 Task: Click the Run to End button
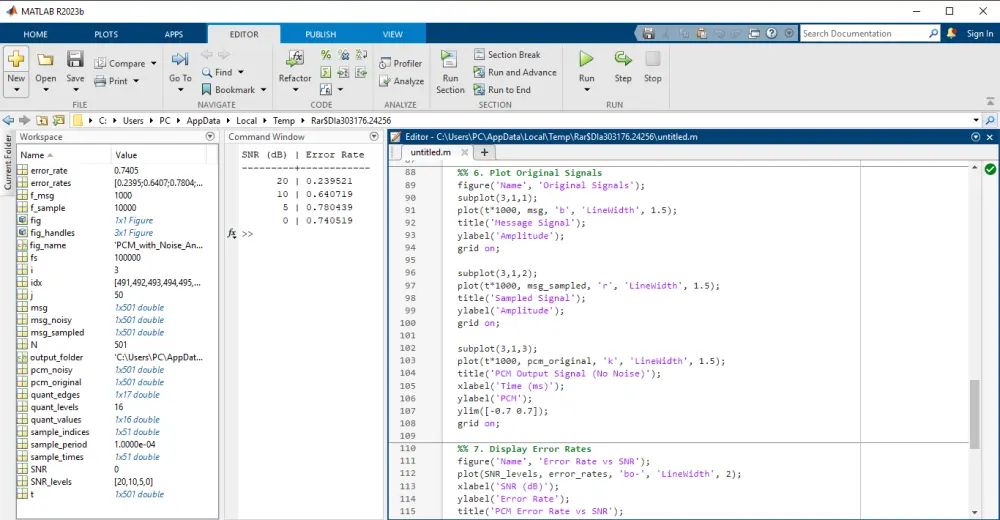click(502, 90)
